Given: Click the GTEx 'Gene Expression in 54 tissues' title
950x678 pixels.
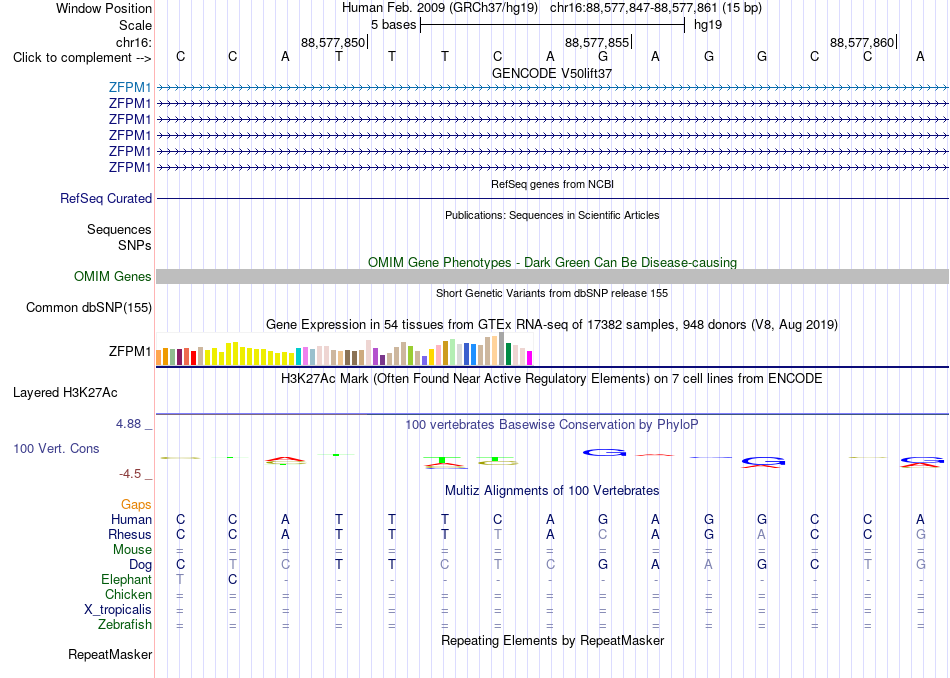Looking at the screenshot, I should pyautogui.click(x=552, y=325).
